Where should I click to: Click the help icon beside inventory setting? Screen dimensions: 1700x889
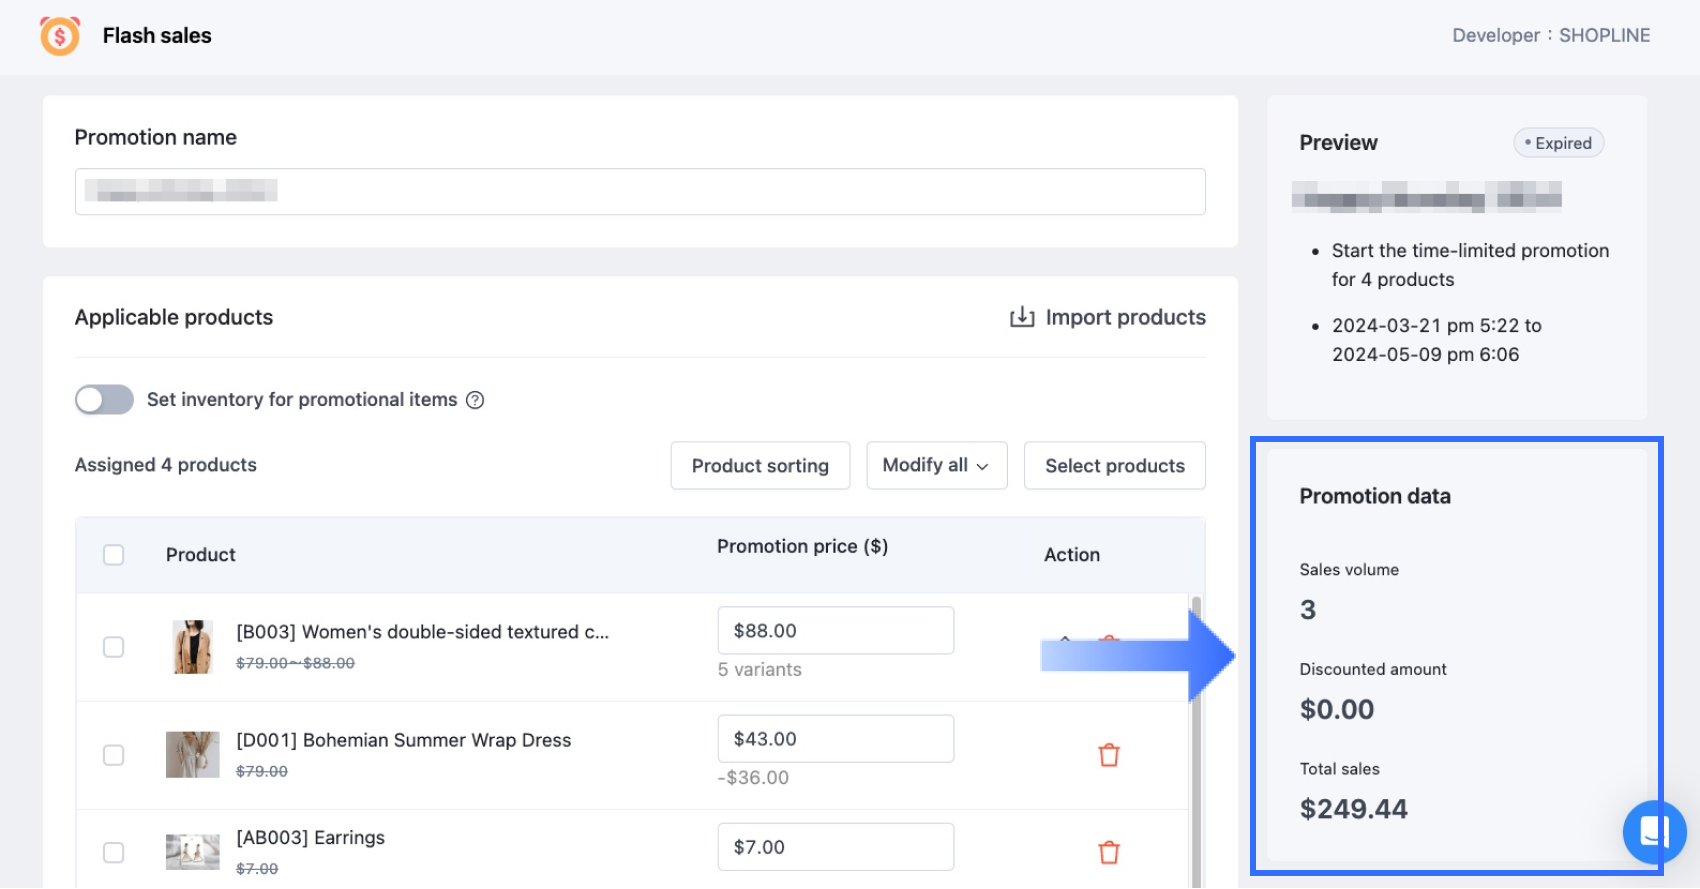[x=476, y=400]
